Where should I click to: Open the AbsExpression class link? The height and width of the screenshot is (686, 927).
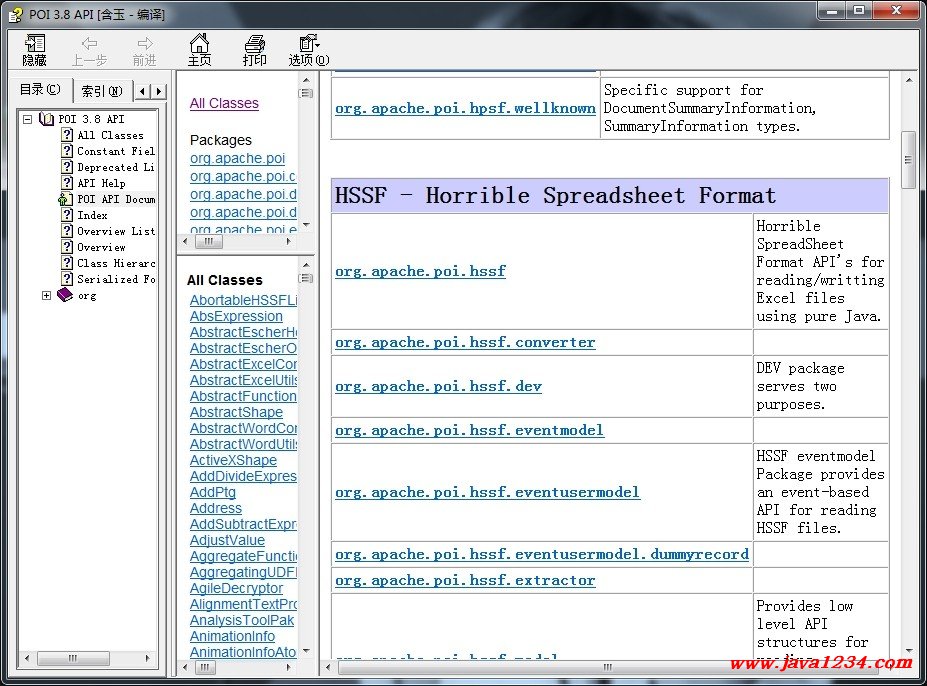tap(236, 316)
